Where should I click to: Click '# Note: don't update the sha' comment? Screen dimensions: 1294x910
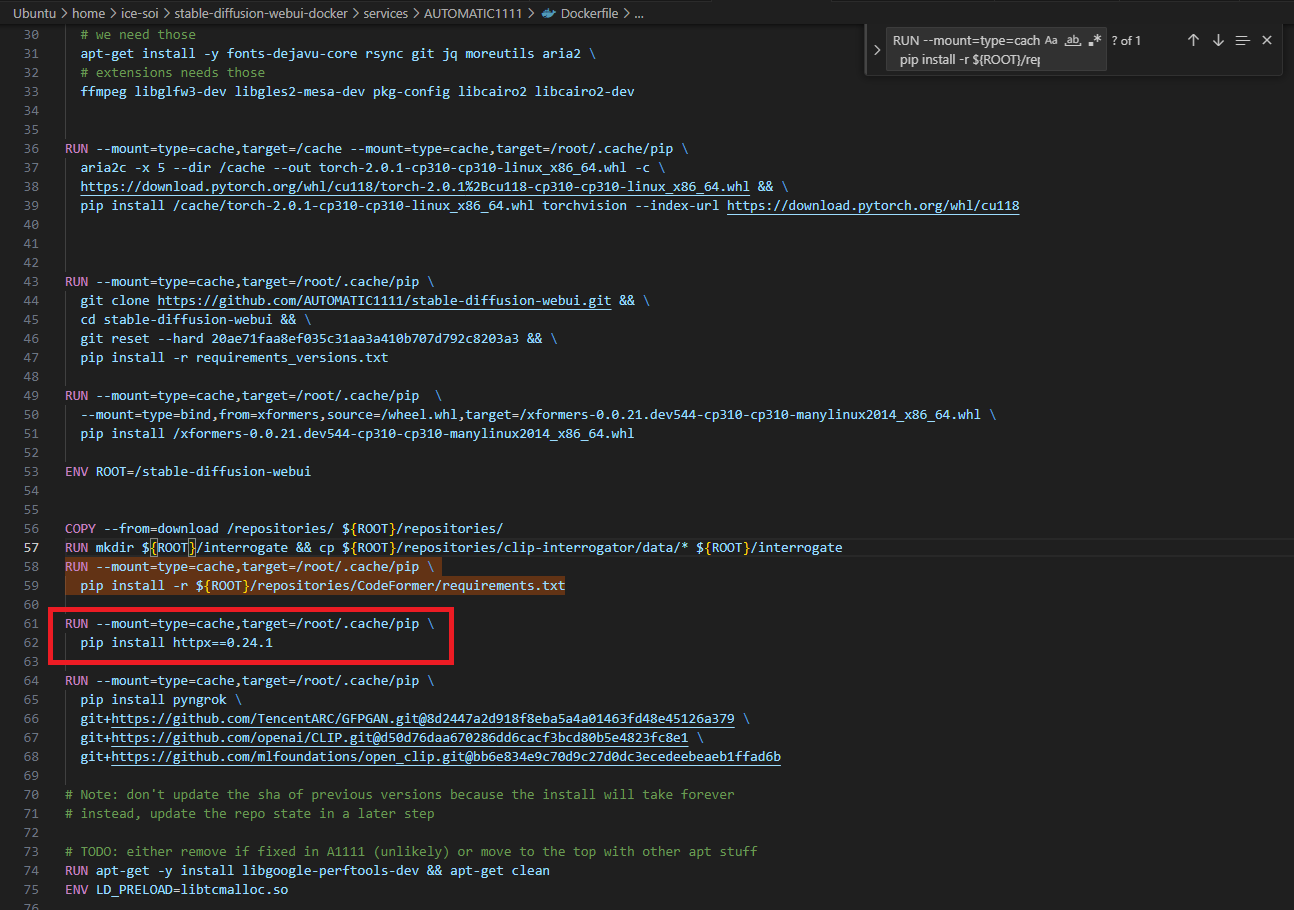[400, 795]
